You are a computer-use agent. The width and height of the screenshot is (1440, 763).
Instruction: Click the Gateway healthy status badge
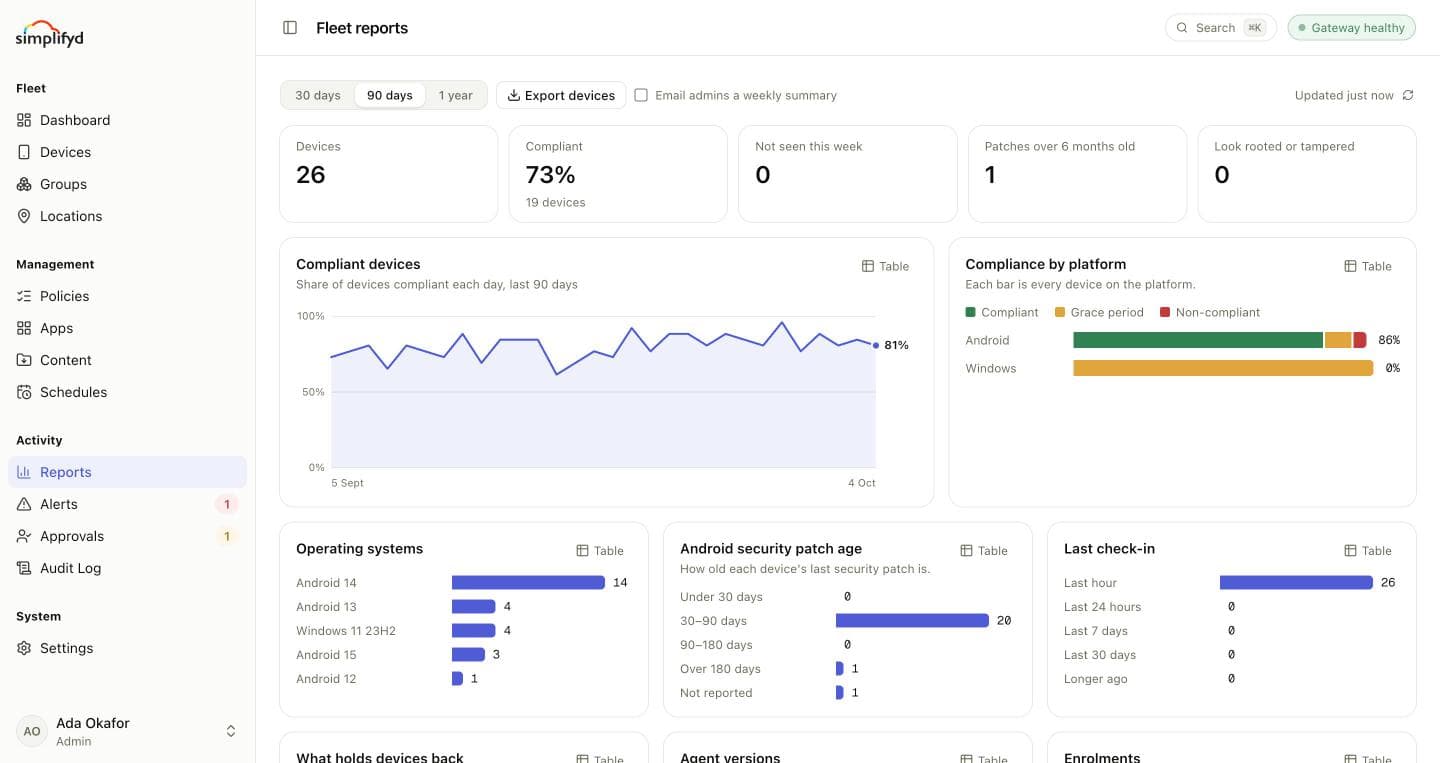pos(1352,28)
